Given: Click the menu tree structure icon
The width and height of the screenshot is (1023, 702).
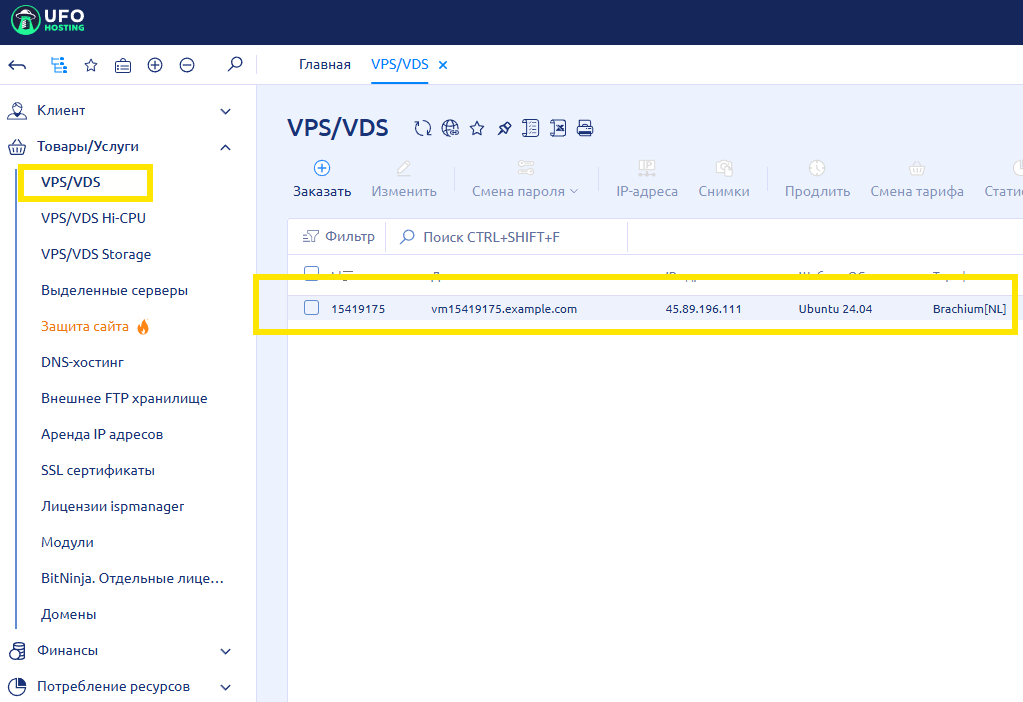Looking at the screenshot, I should point(59,65).
